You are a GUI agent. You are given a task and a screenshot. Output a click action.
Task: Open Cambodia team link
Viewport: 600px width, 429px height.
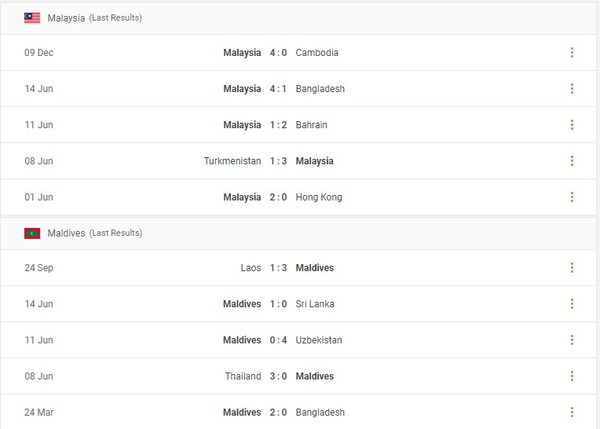pyautogui.click(x=317, y=53)
